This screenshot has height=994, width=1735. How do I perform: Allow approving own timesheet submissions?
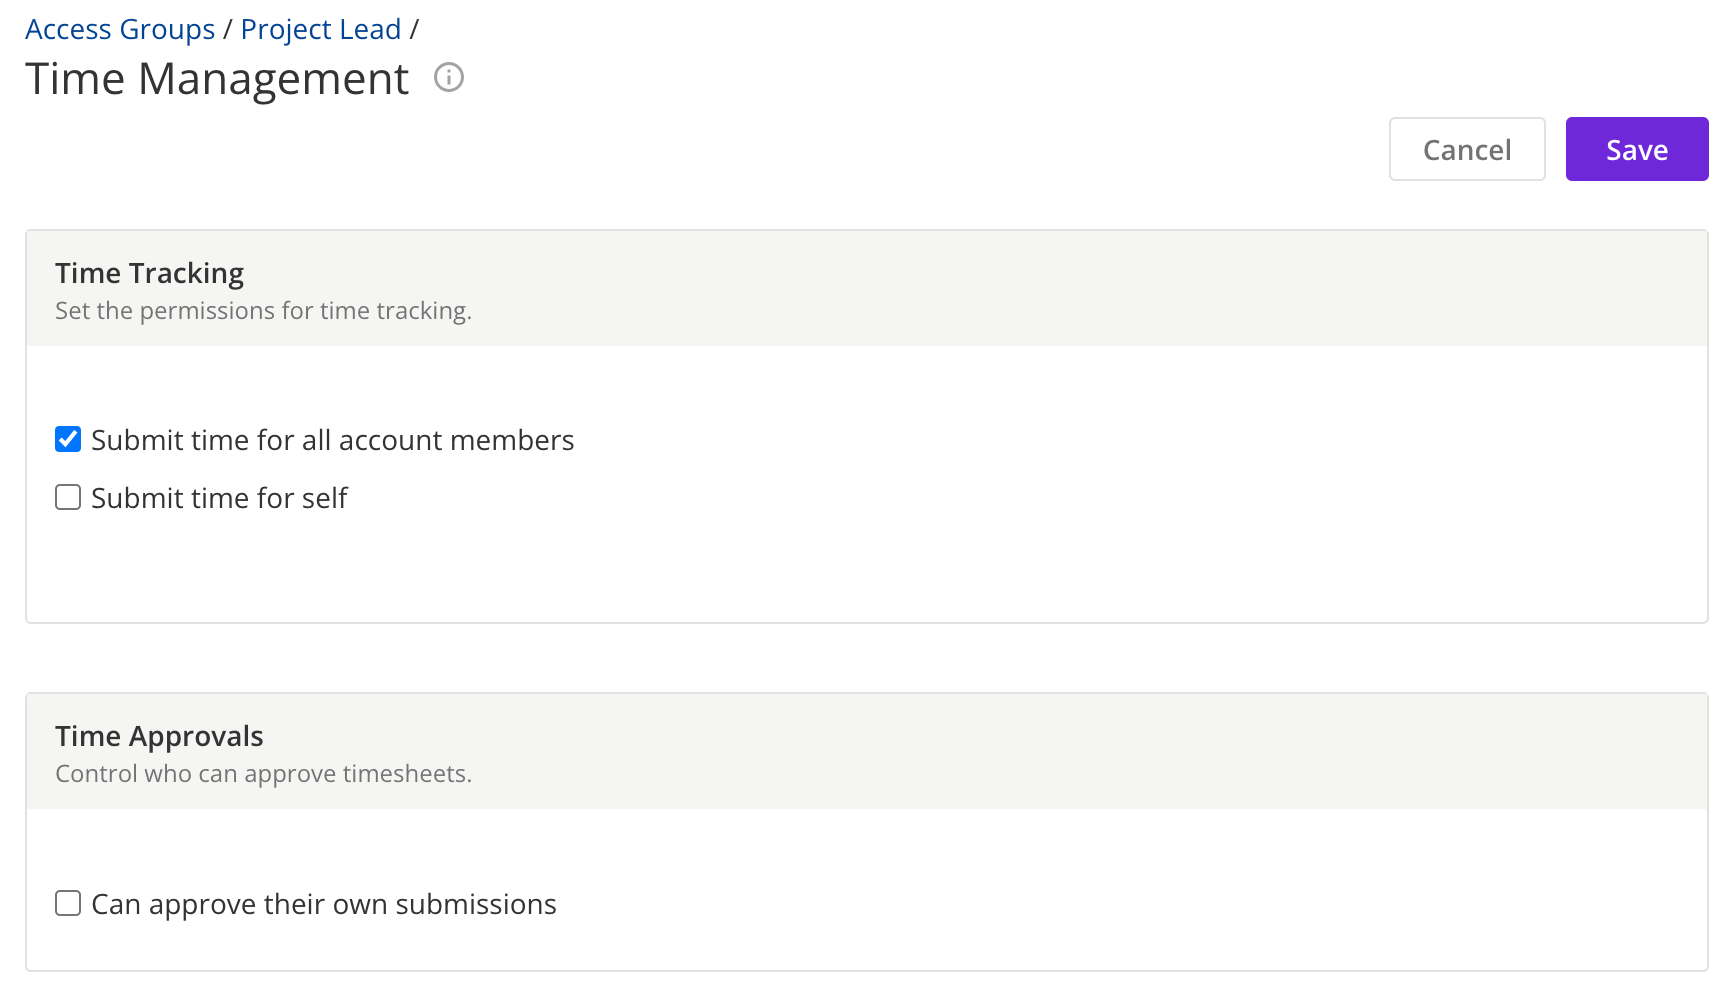[x=67, y=903]
